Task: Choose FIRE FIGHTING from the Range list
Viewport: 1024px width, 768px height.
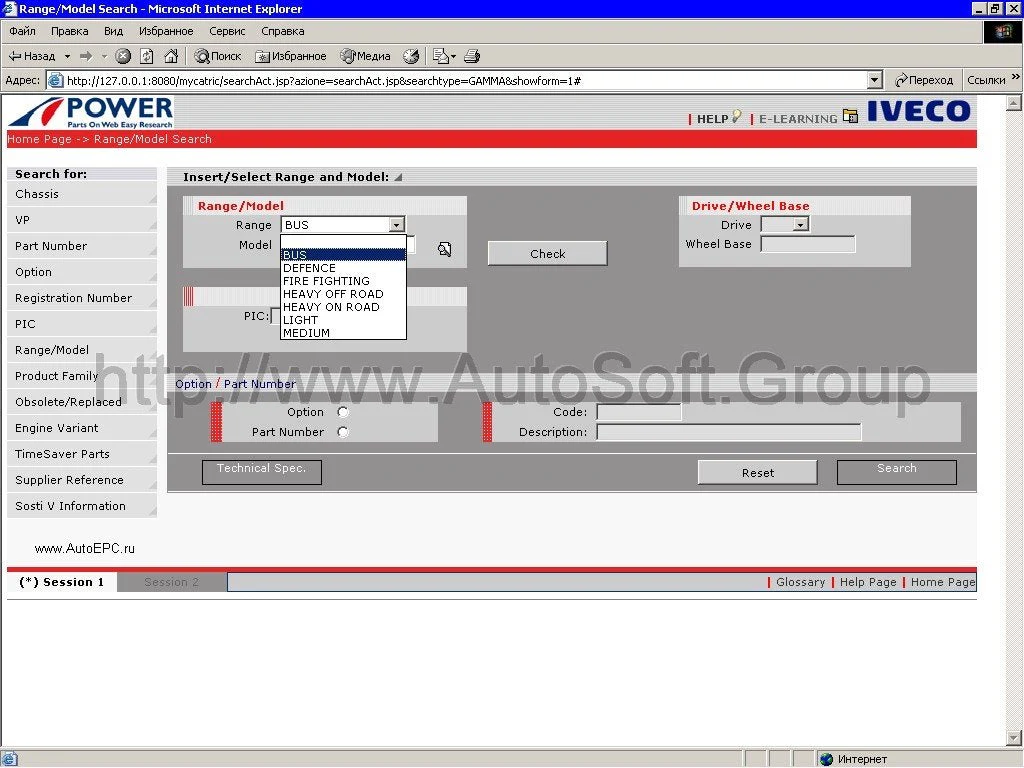Action: [326, 281]
